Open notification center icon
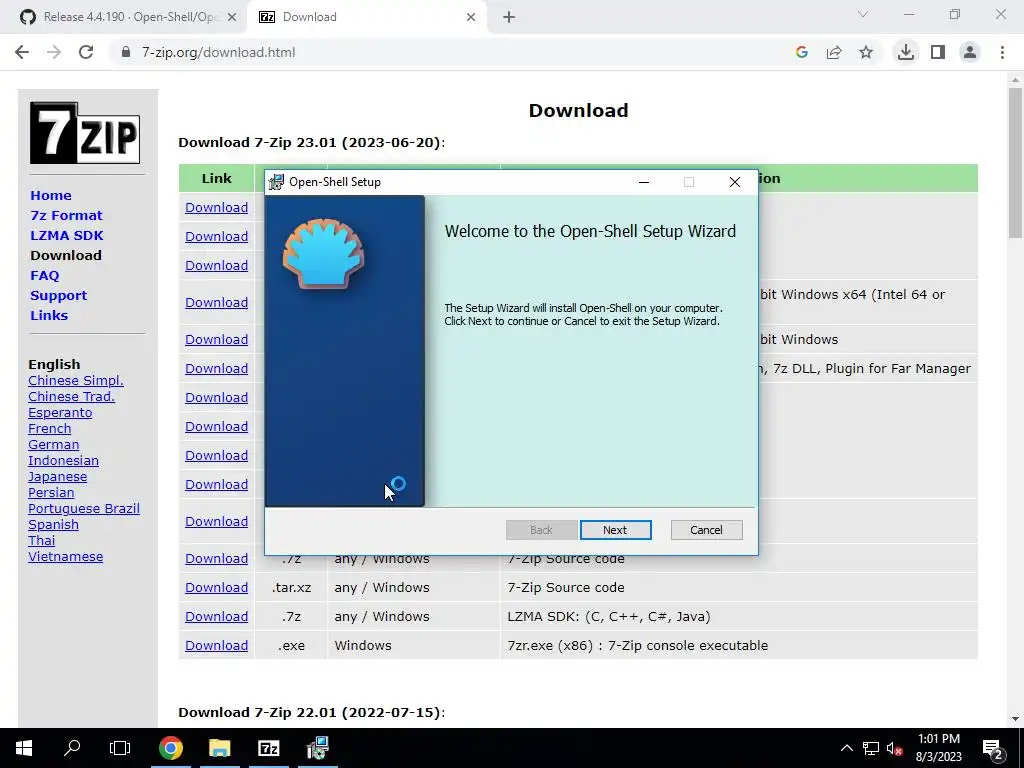The width and height of the screenshot is (1024, 768). pos(993,748)
